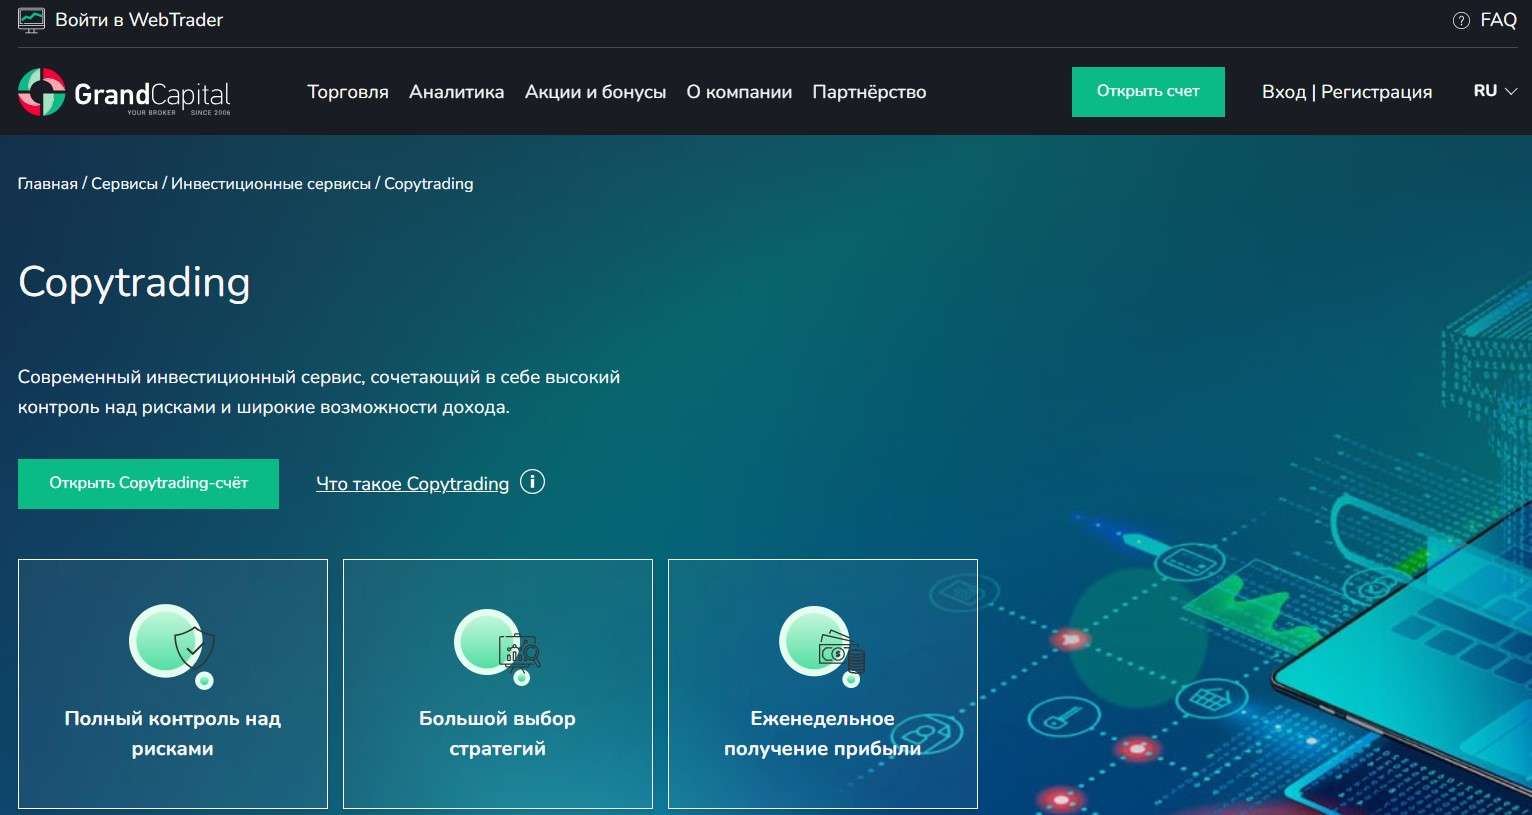This screenshot has width=1532, height=815.
Task: Select the Еженедельное получение прибыли card
Action: [x=823, y=684]
